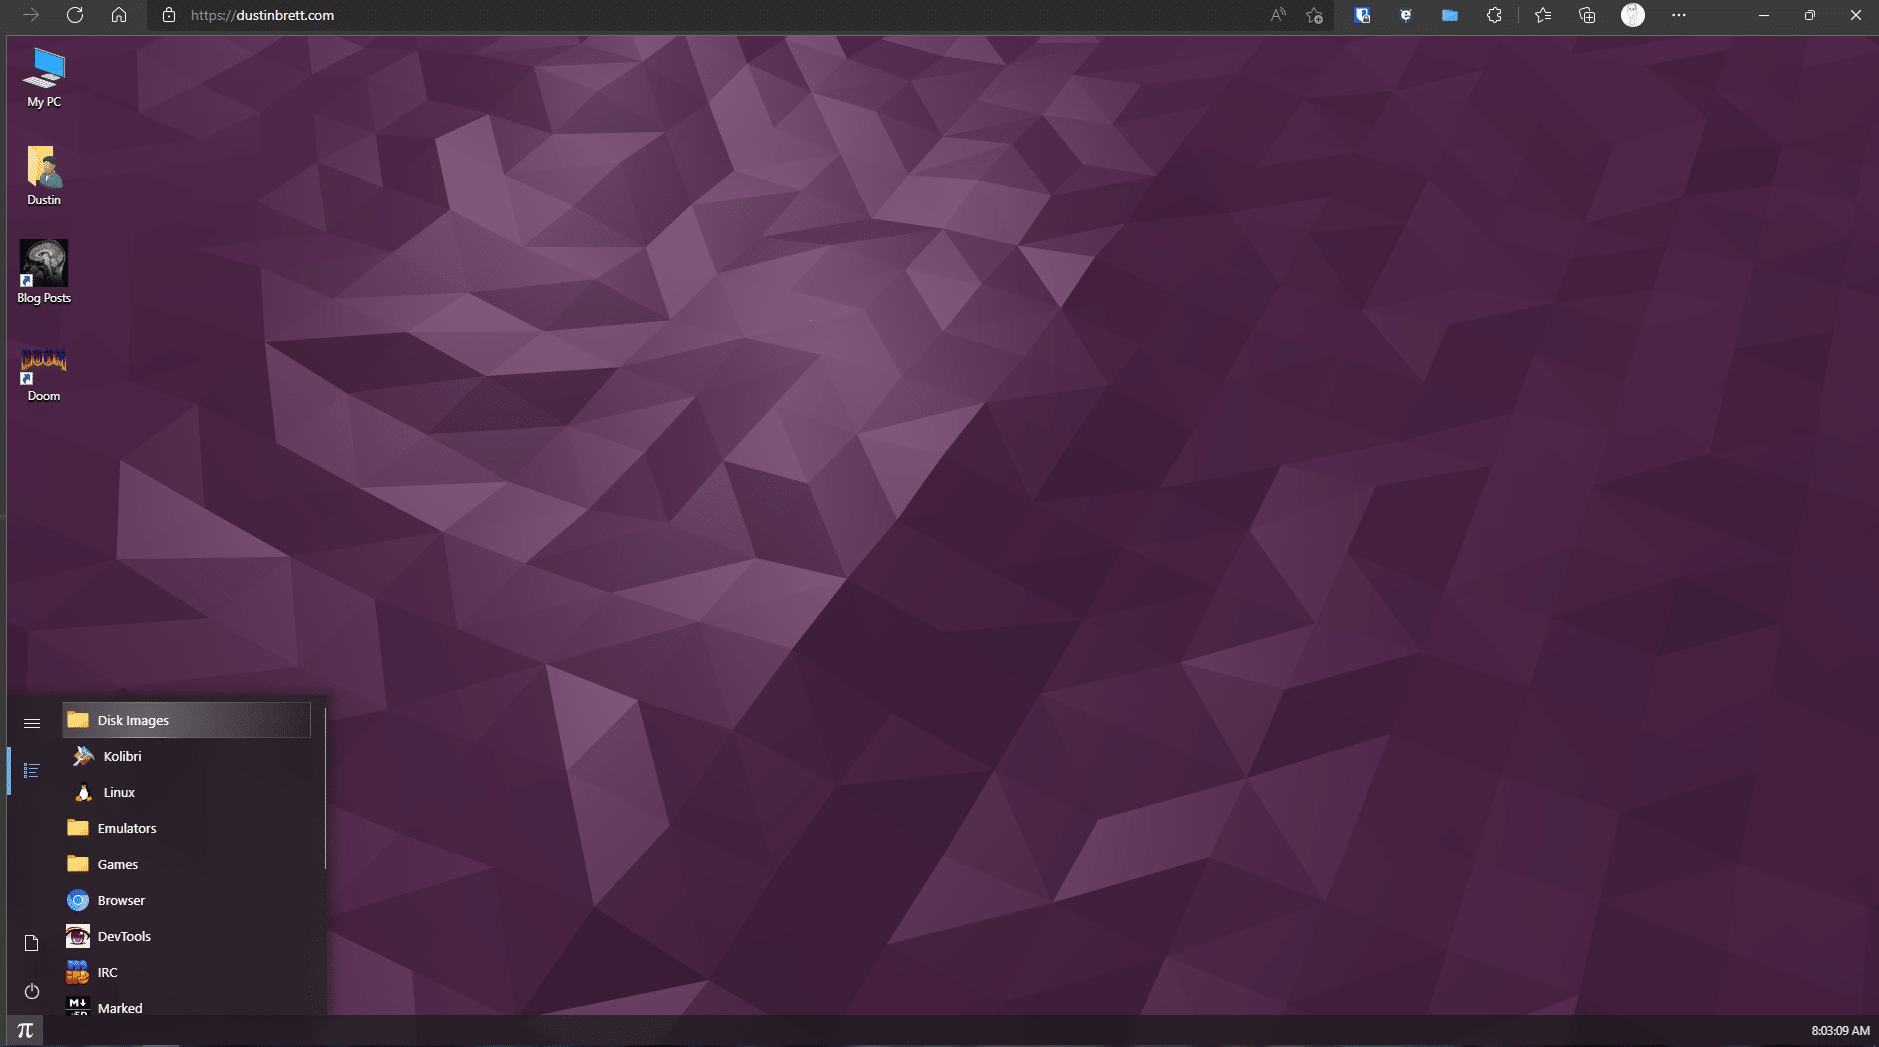Image resolution: width=1879 pixels, height=1047 pixels.
Task: Open the My PC desktop icon
Action: 44,78
